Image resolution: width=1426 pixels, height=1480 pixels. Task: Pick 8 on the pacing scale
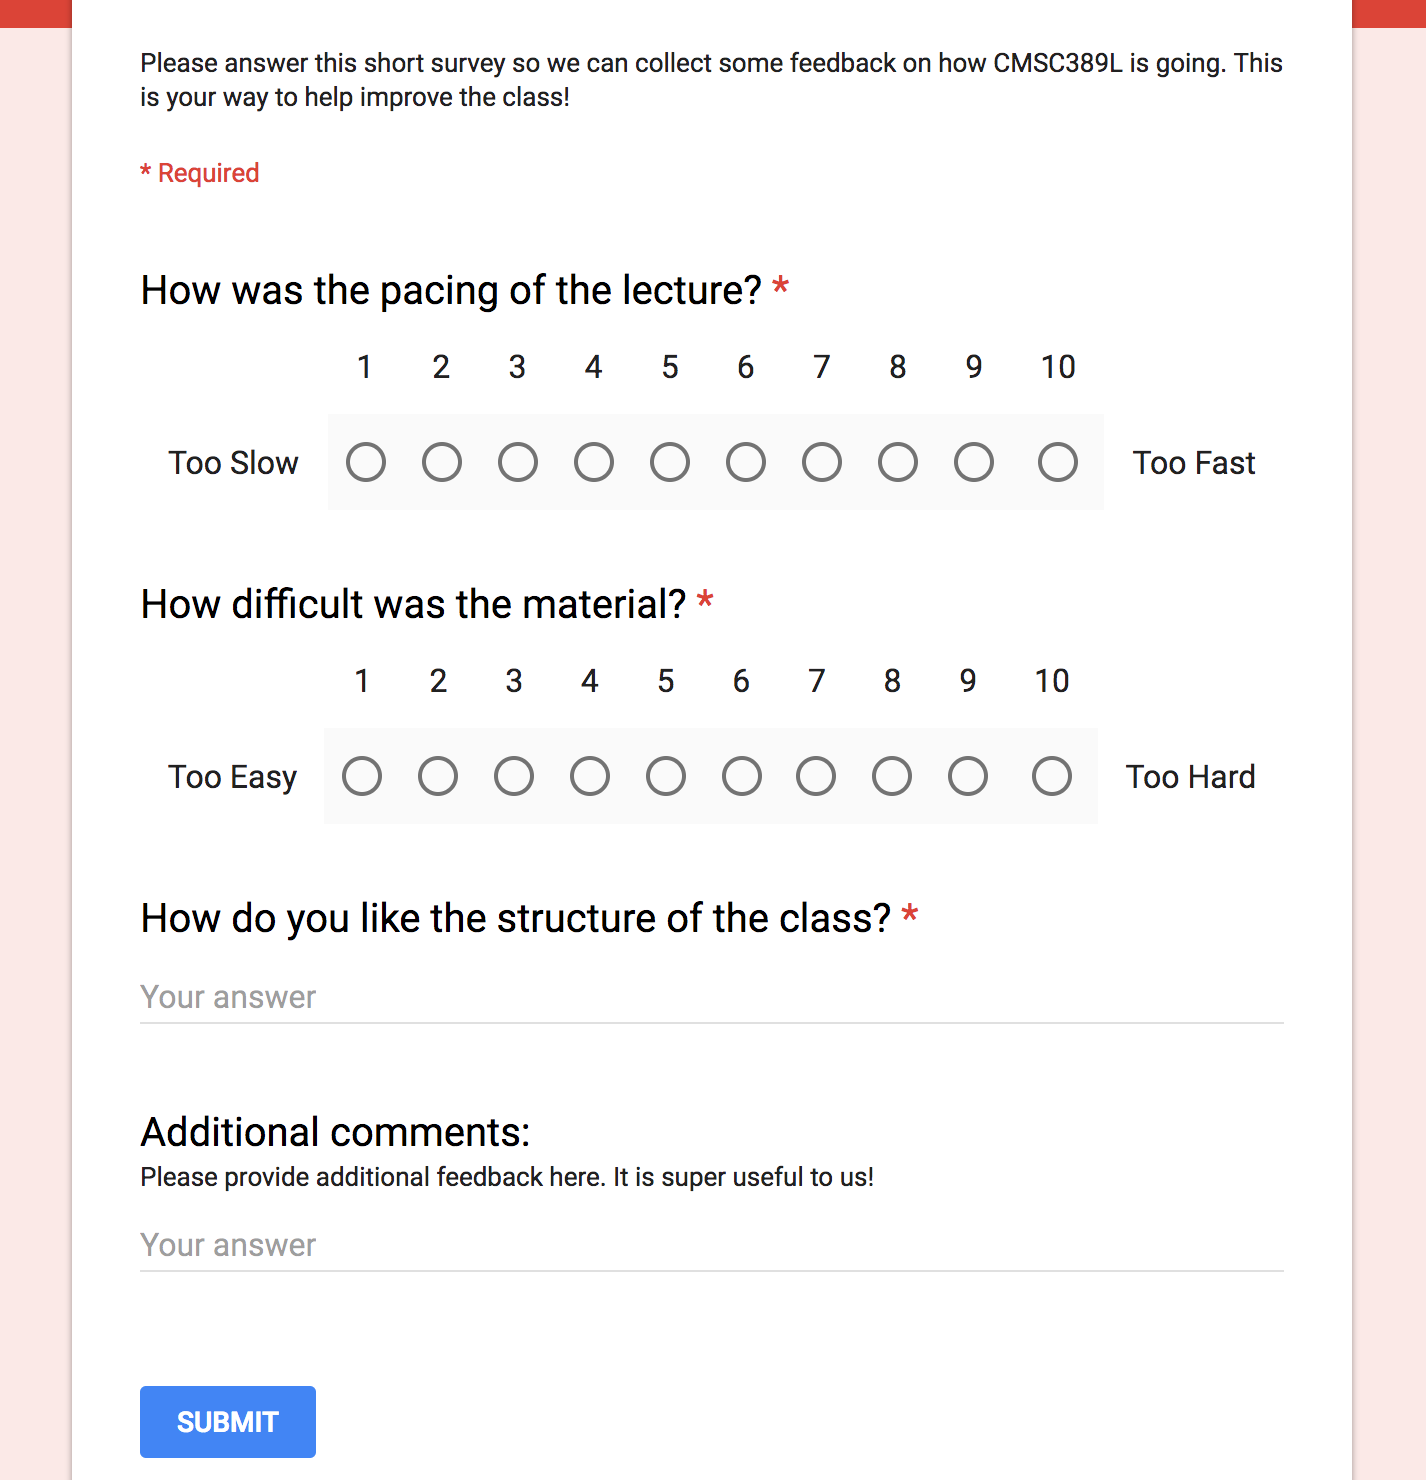[x=898, y=462]
